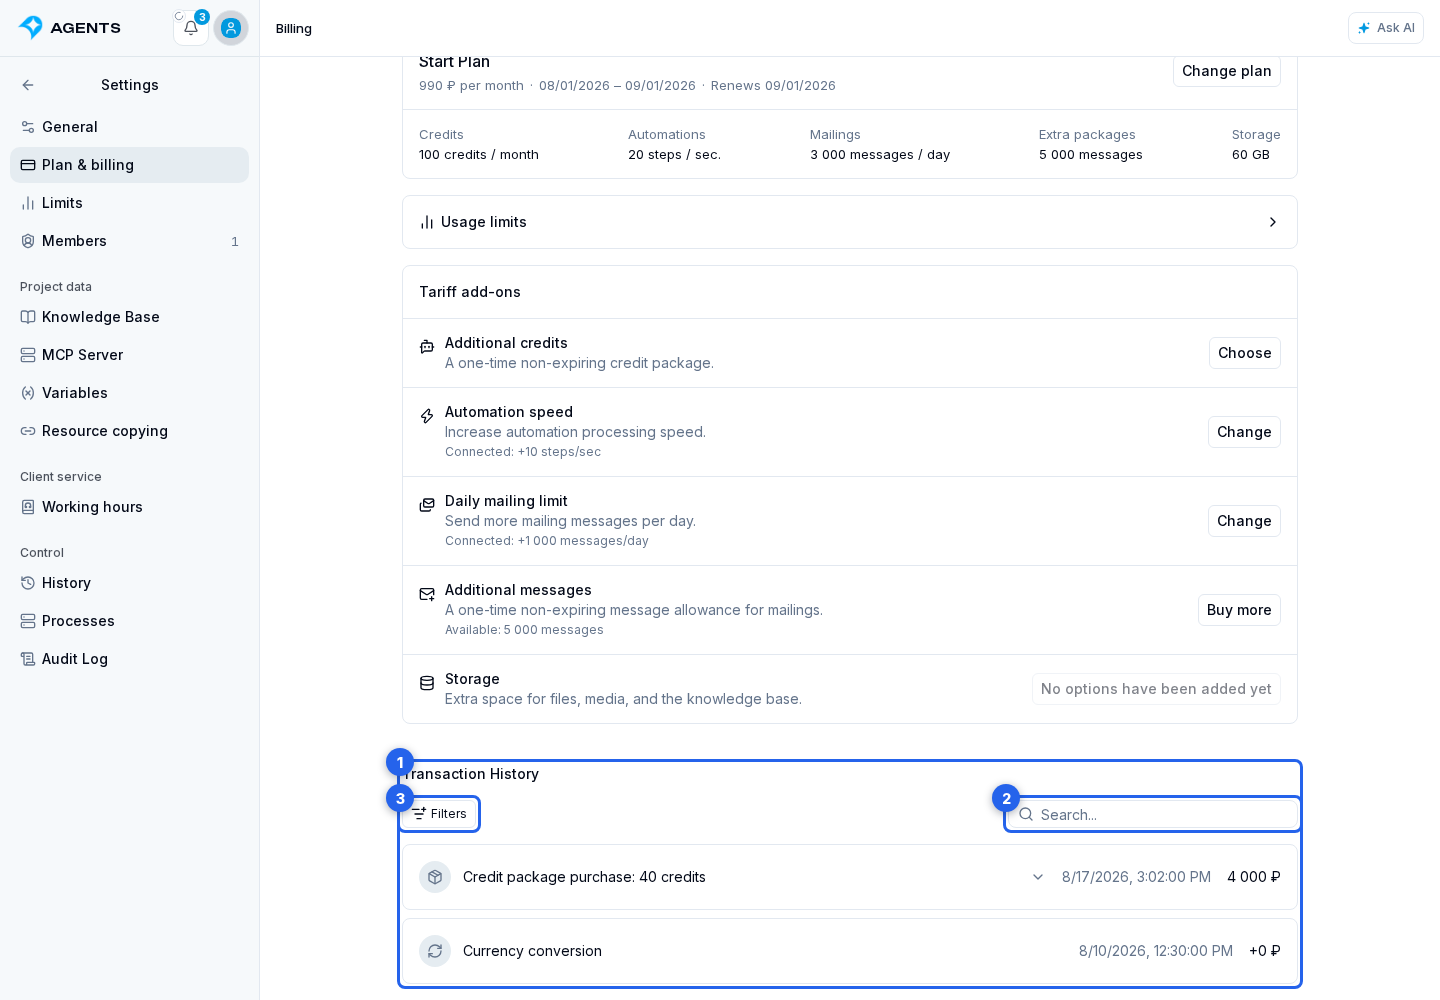1440x1000 pixels.
Task: Click the Processes stack icon
Action: point(28,621)
